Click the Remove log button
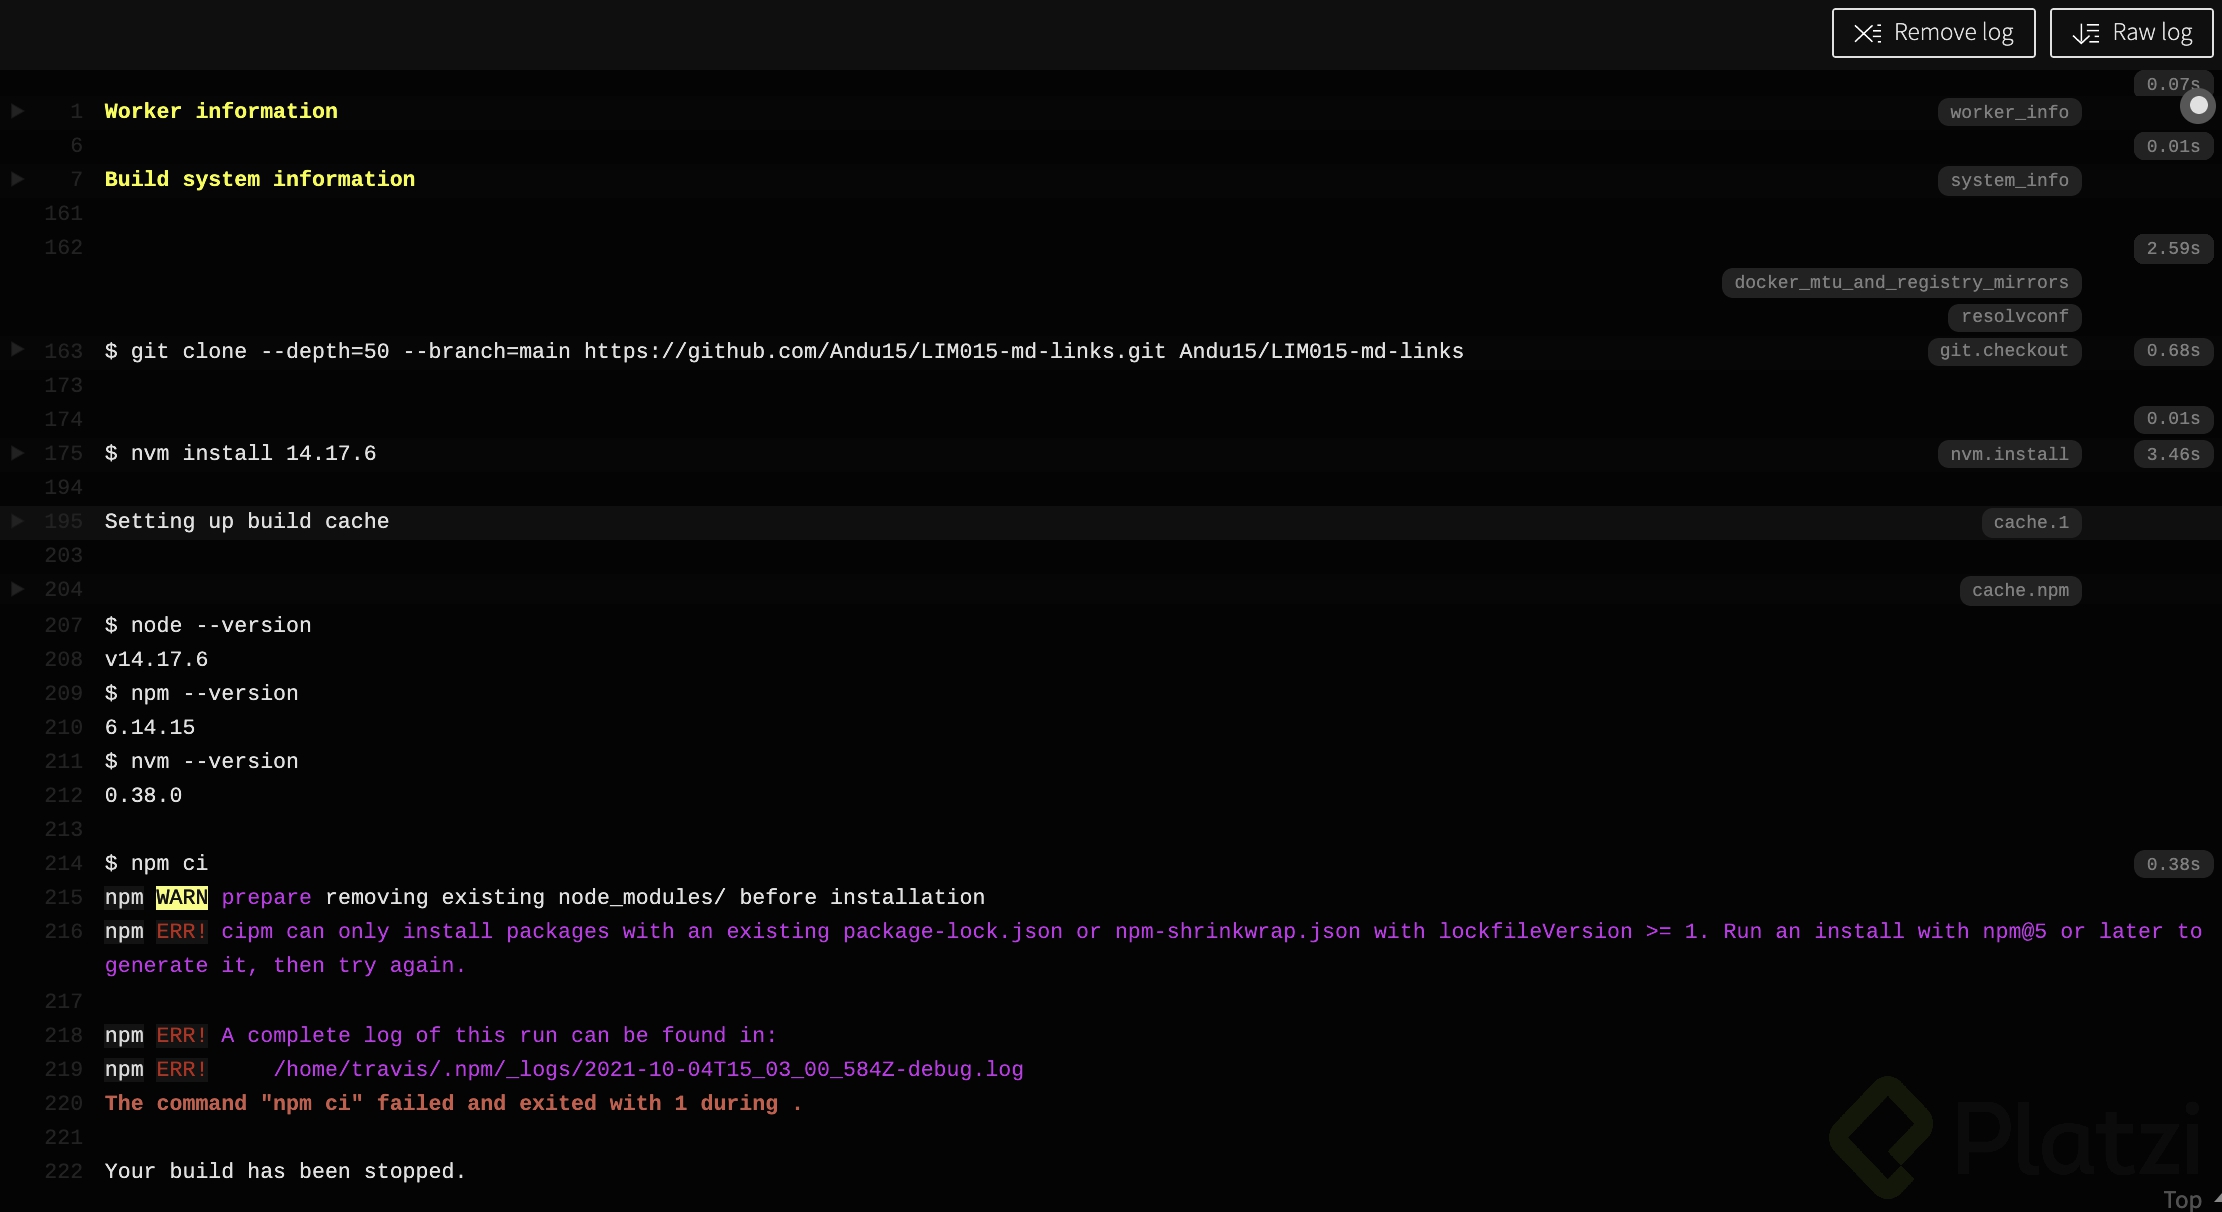Screen dimensions: 2222x1212 coord(1933,33)
